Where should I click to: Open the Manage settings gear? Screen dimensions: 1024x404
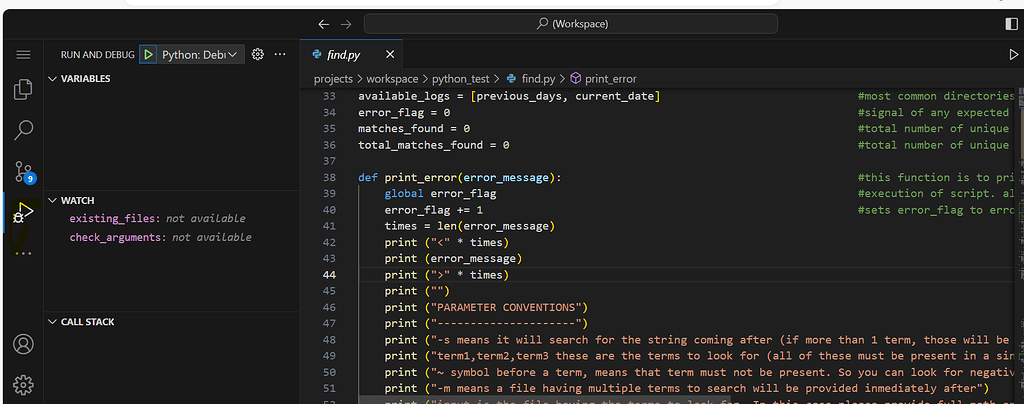24,384
